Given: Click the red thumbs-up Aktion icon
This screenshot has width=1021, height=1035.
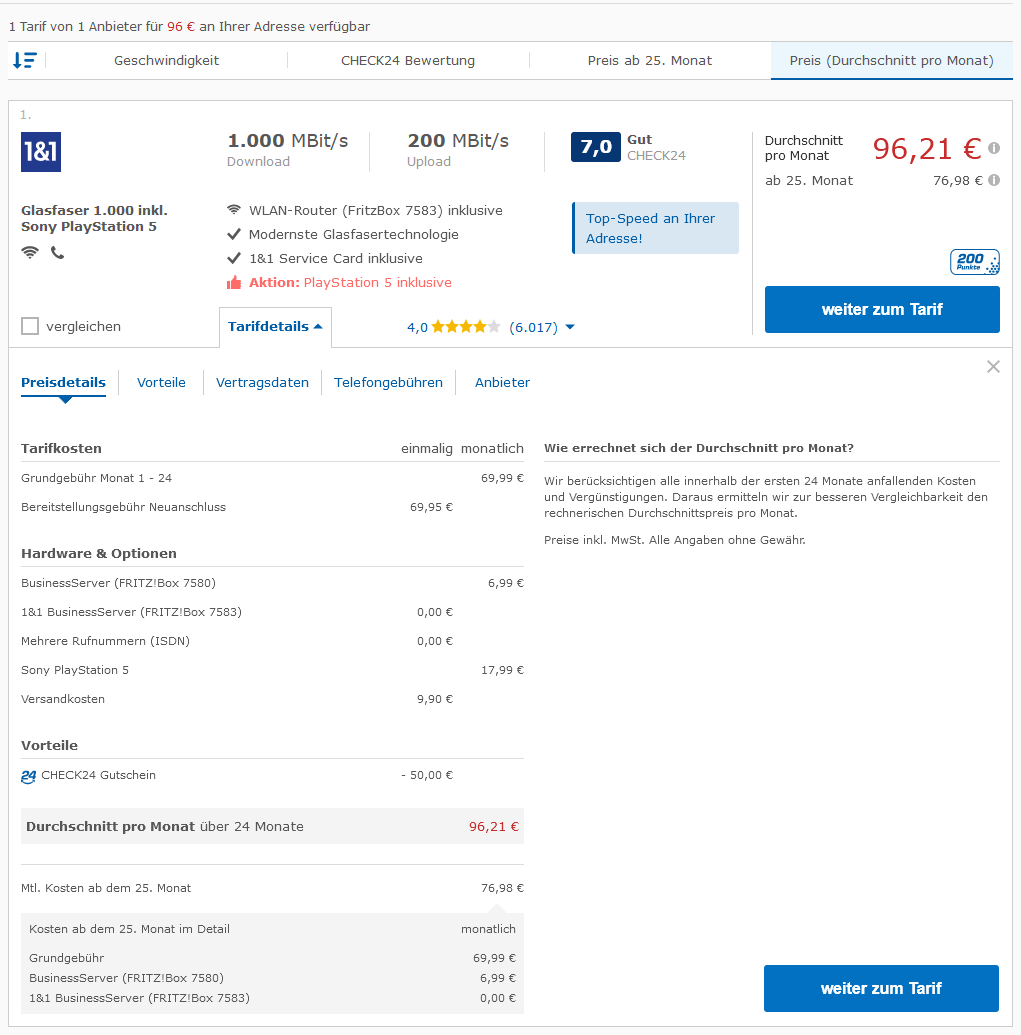Looking at the screenshot, I should pyautogui.click(x=234, y=283).
